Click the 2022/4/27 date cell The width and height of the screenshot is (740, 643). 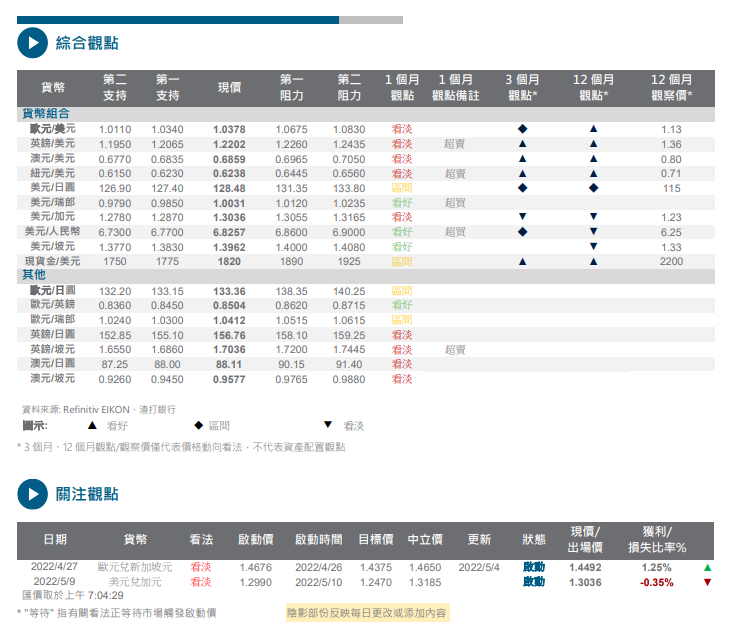coord(54,567)
